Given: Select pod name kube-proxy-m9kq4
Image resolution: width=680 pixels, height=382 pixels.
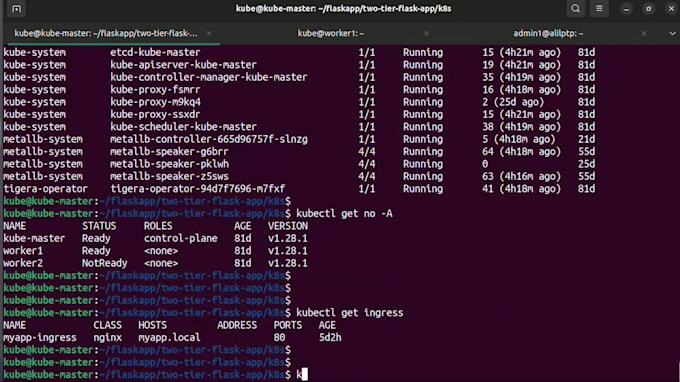Looking at the screenshot, I should point(155,102).
